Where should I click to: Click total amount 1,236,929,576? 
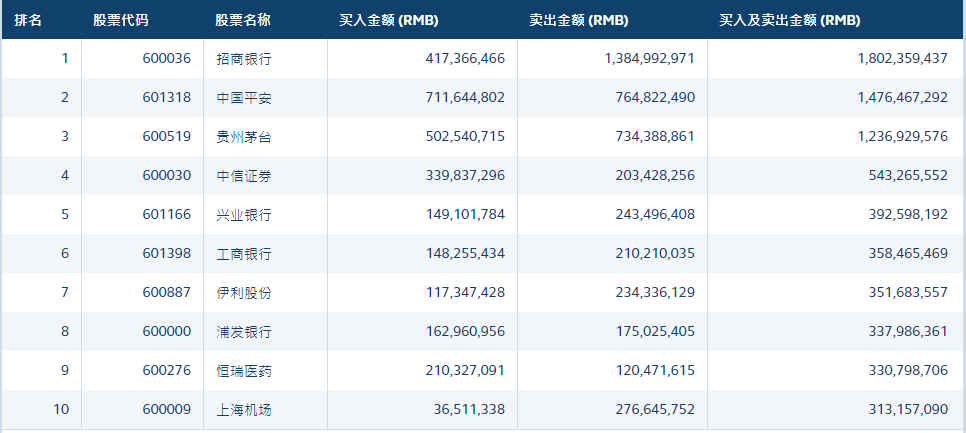[903, 136]
